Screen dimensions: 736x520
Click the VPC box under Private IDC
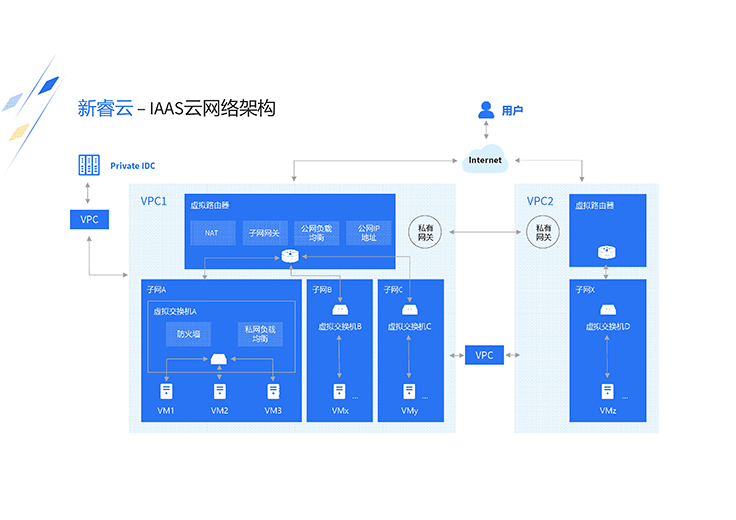point(89,220)
